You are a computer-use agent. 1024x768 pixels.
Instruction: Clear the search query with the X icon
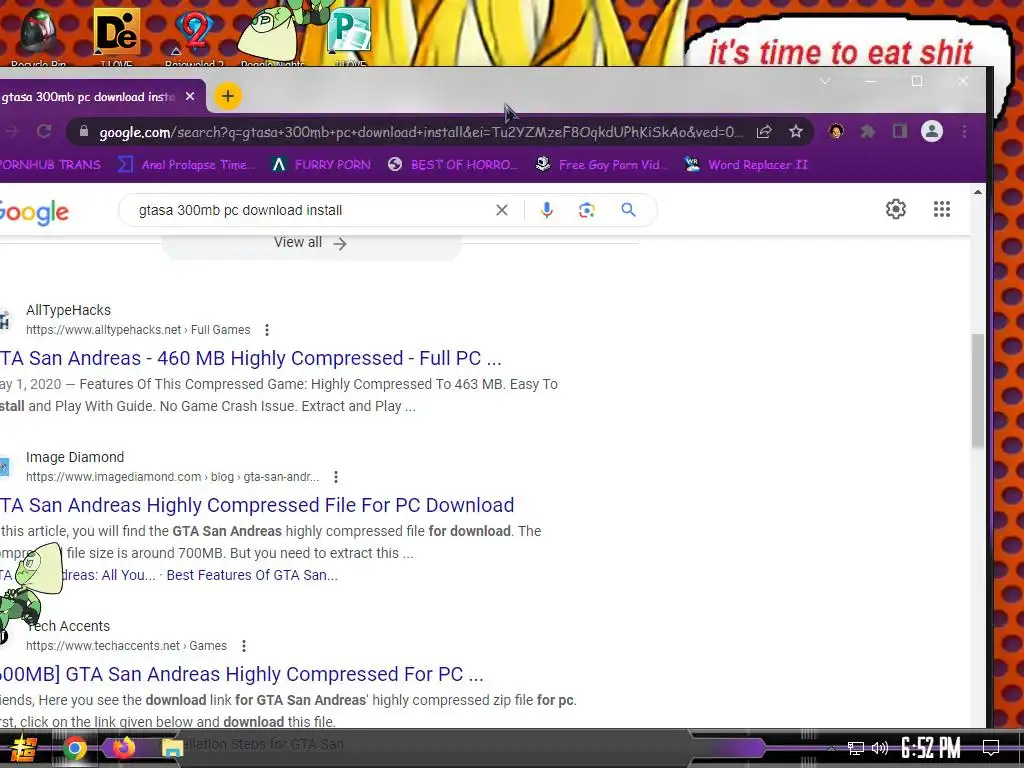tap(502, 210)
